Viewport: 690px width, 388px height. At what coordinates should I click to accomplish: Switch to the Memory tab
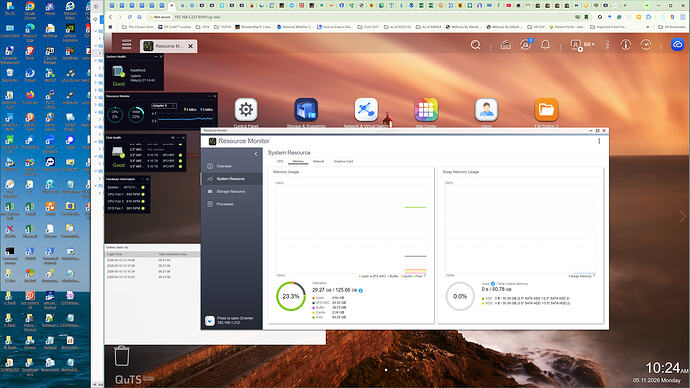point(298,161)
